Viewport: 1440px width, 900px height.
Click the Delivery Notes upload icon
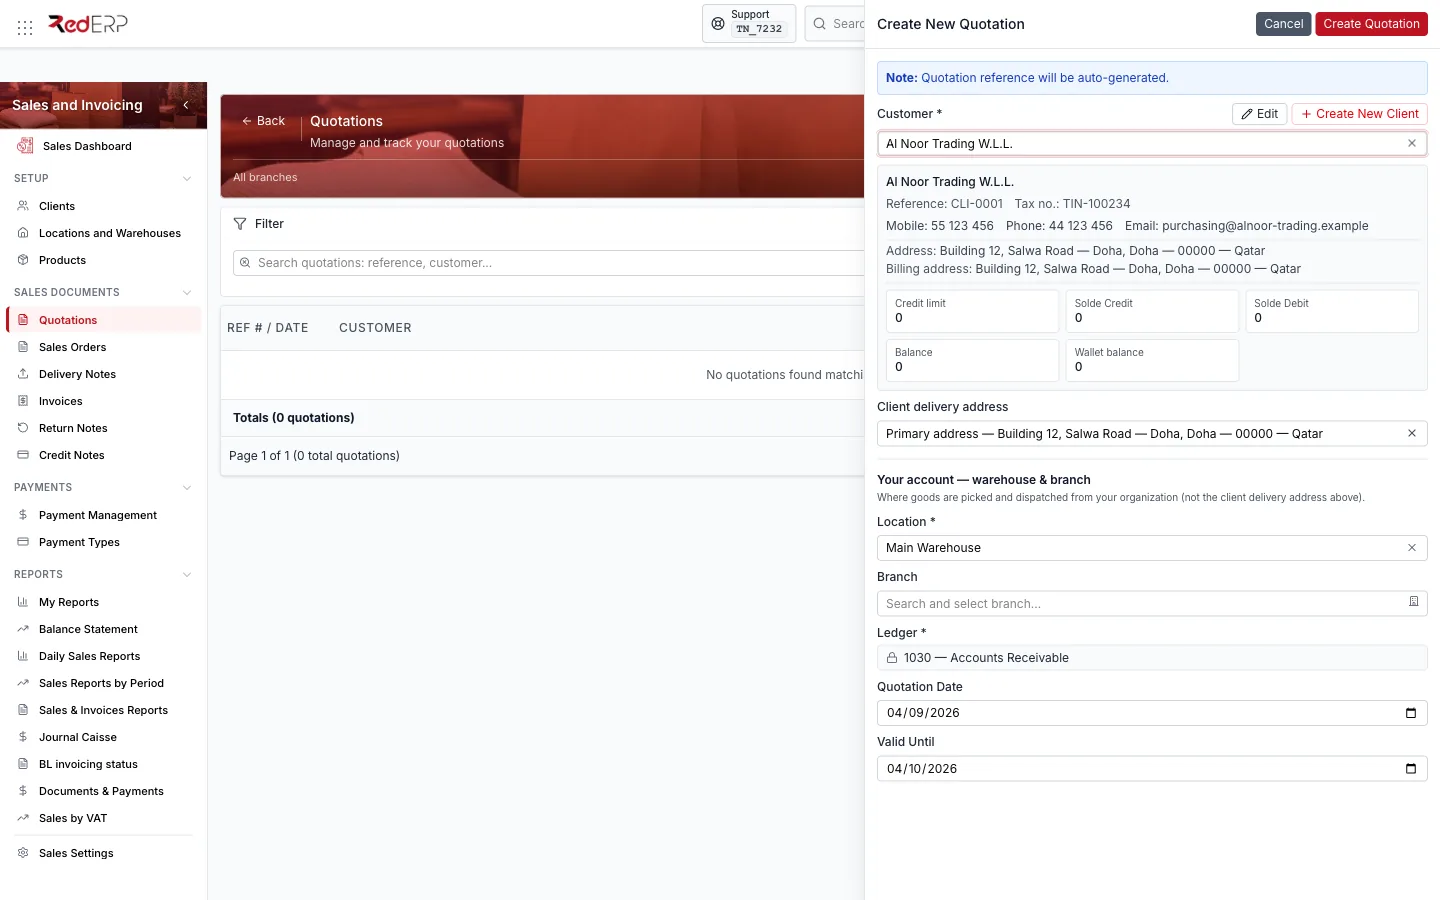(x=23, y=374)
